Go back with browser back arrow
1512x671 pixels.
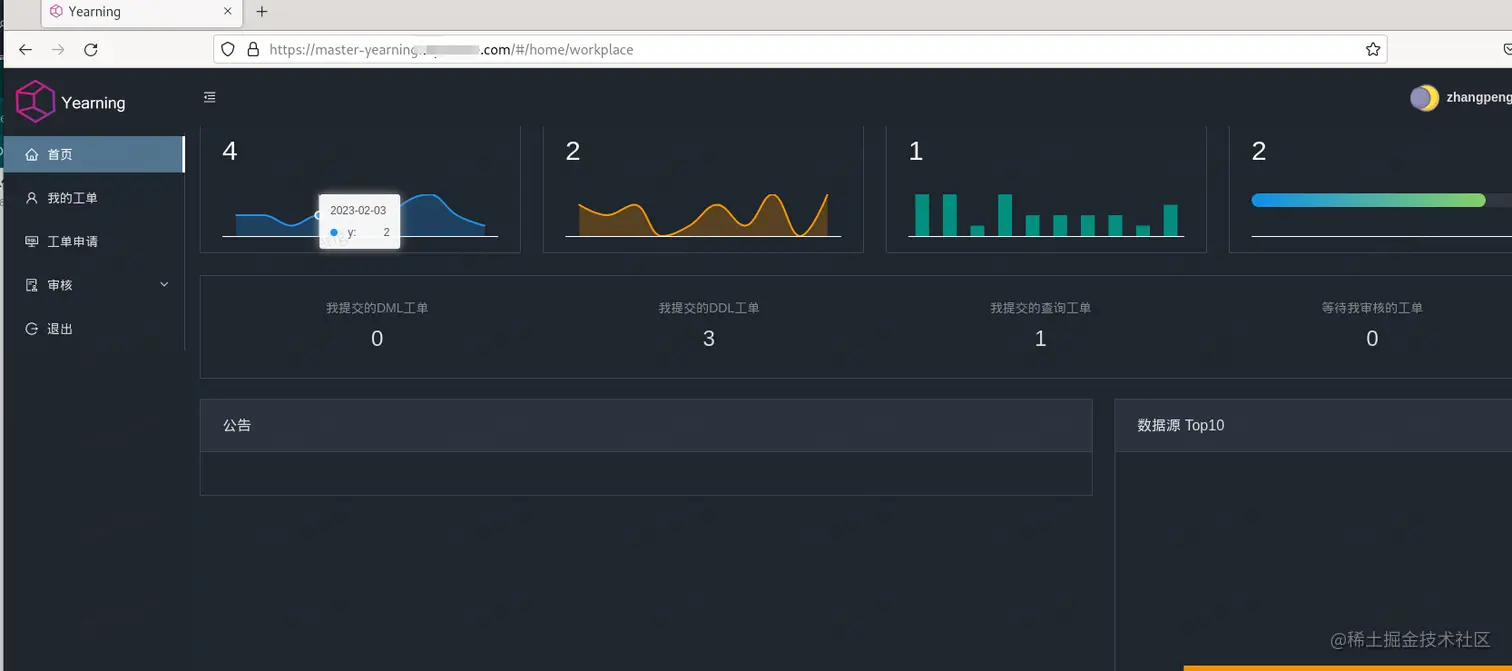coord(26,49)
